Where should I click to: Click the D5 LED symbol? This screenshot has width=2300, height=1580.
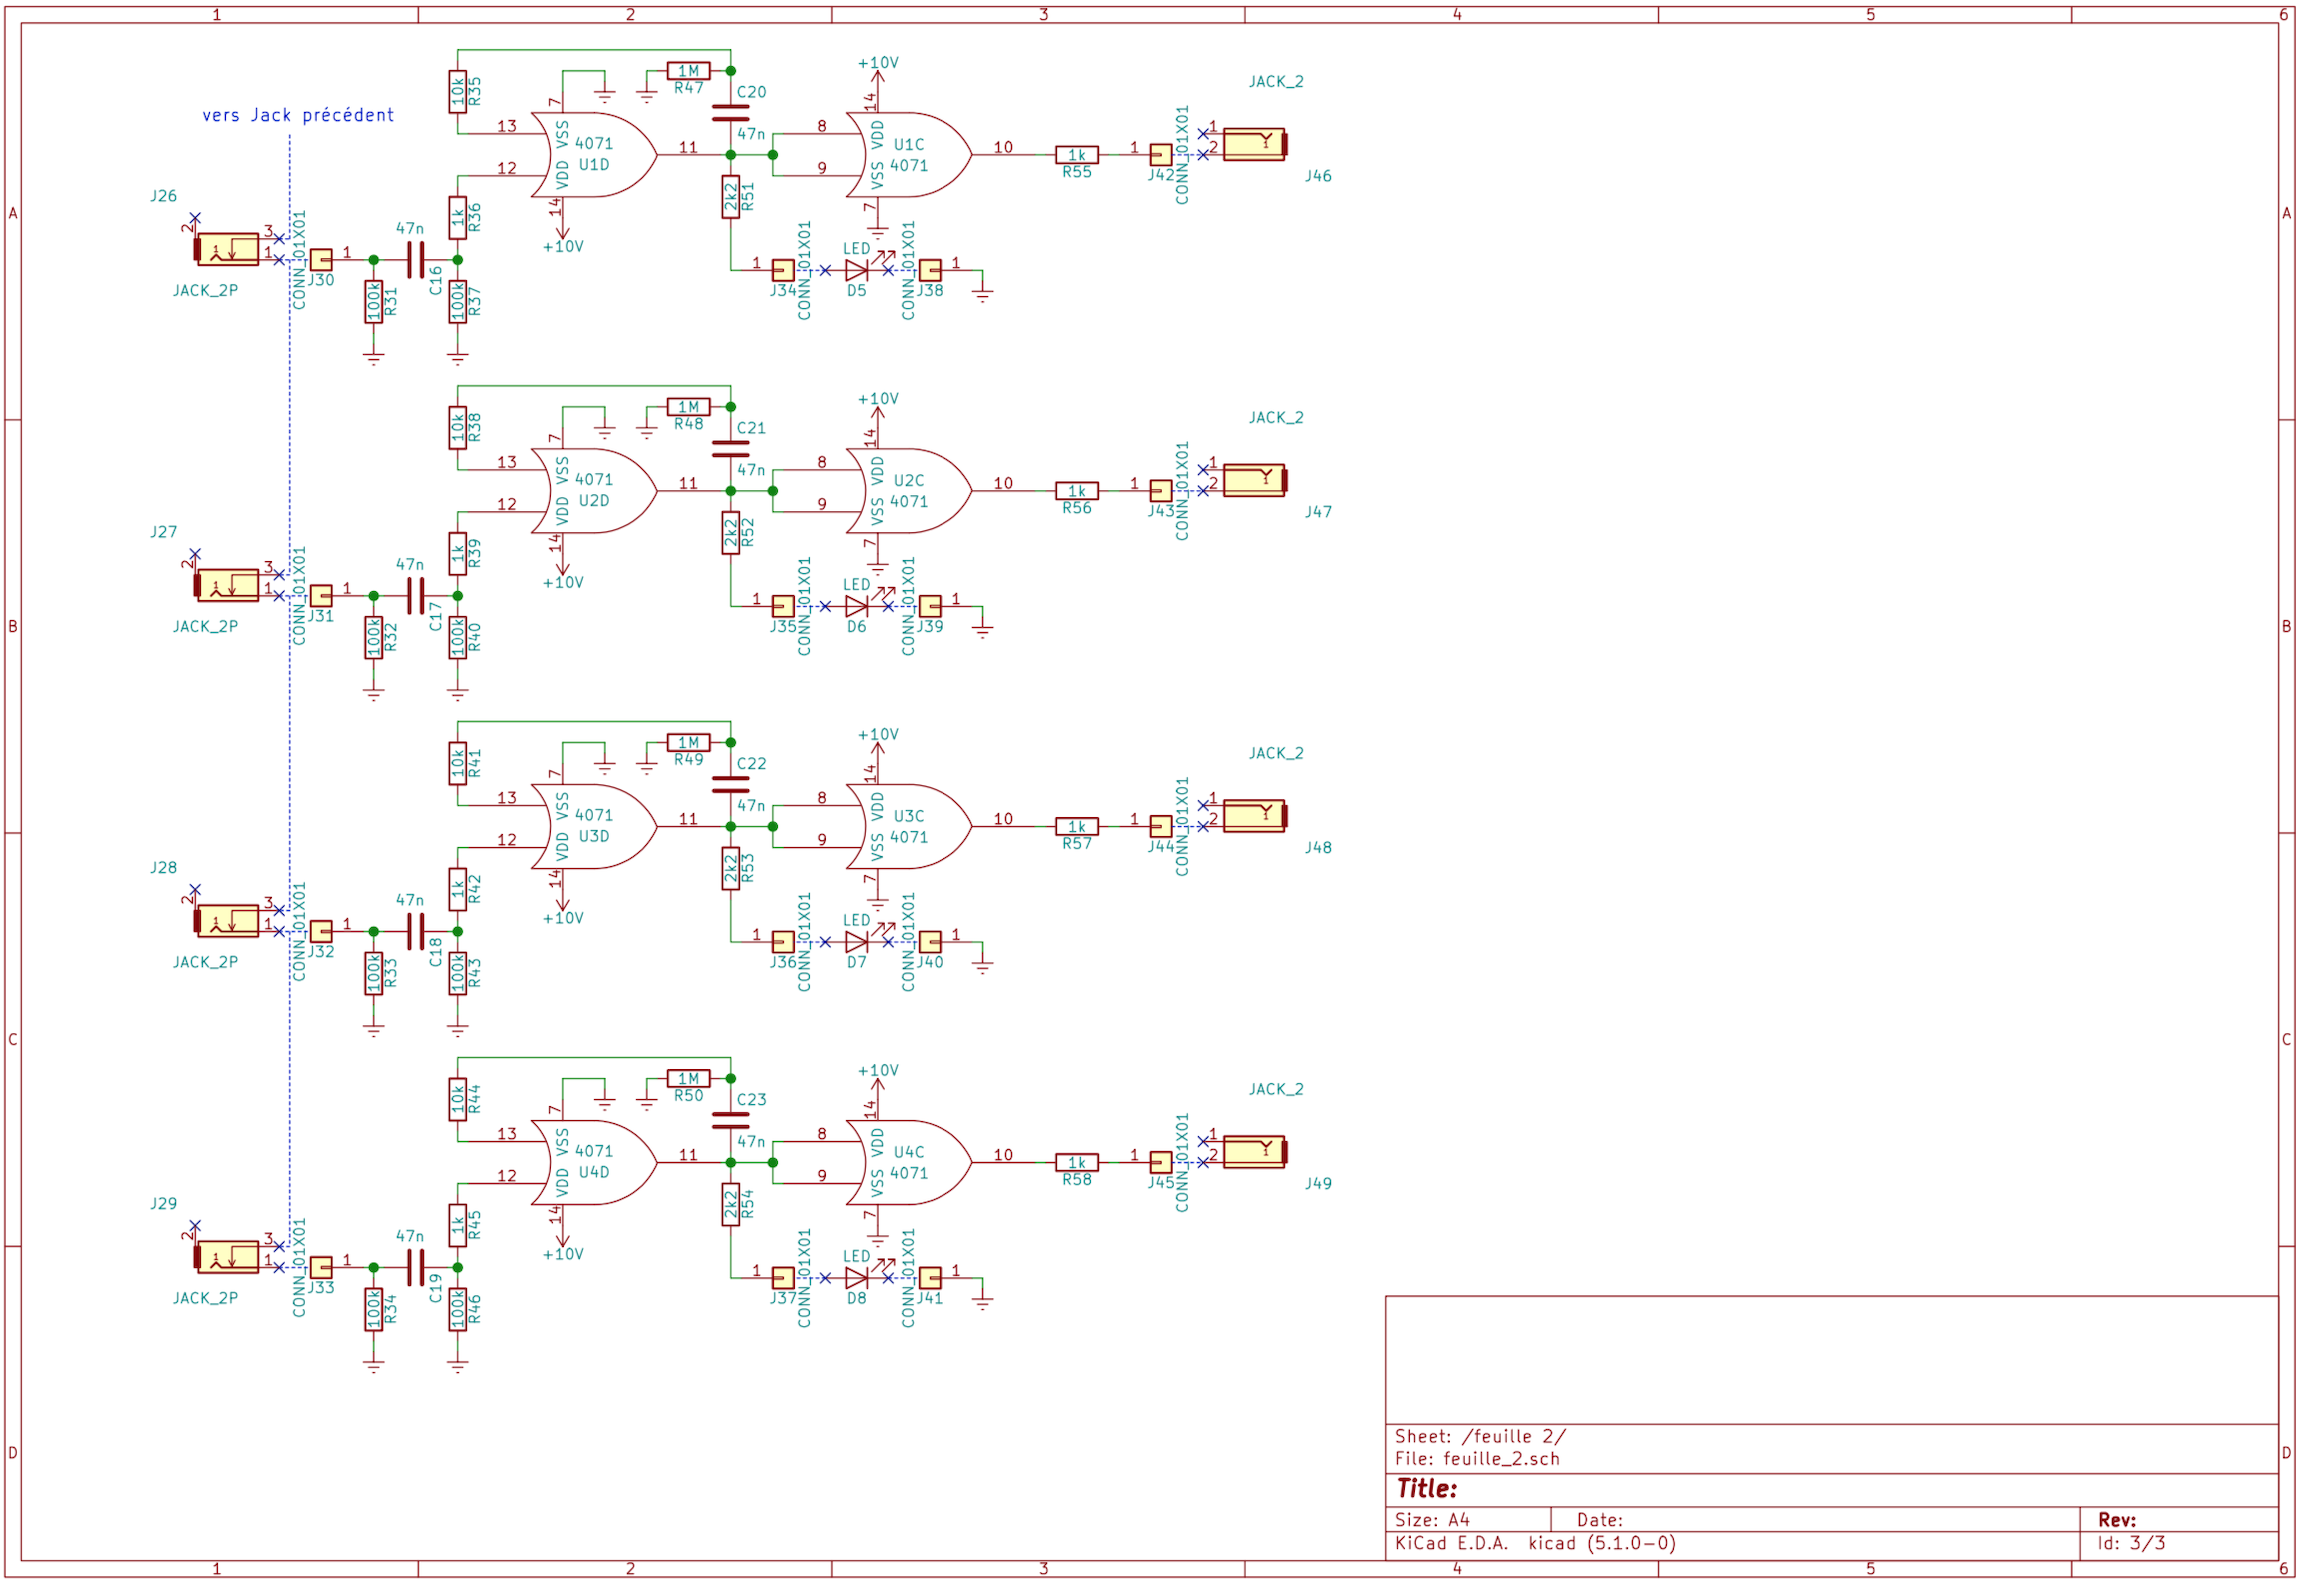point(856,270)
